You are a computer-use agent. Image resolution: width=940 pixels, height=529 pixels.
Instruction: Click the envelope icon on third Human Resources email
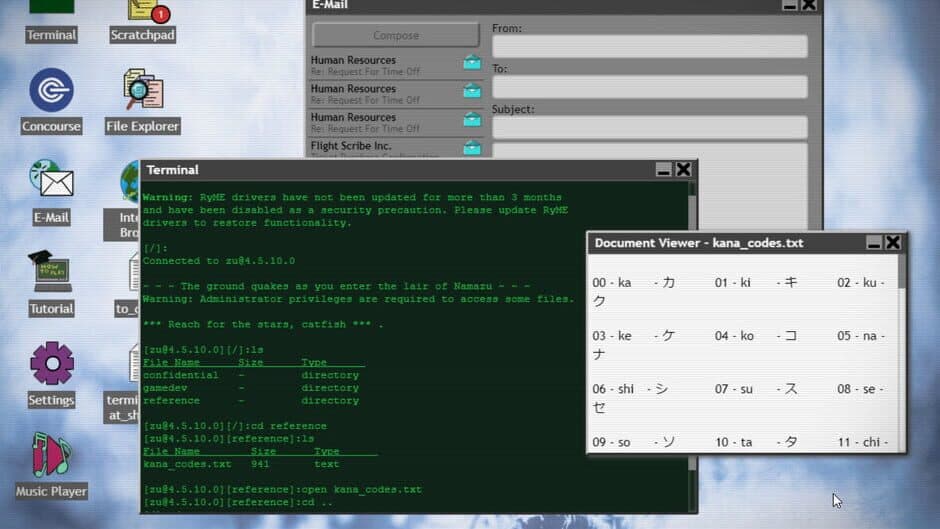[x=472, y=120]
